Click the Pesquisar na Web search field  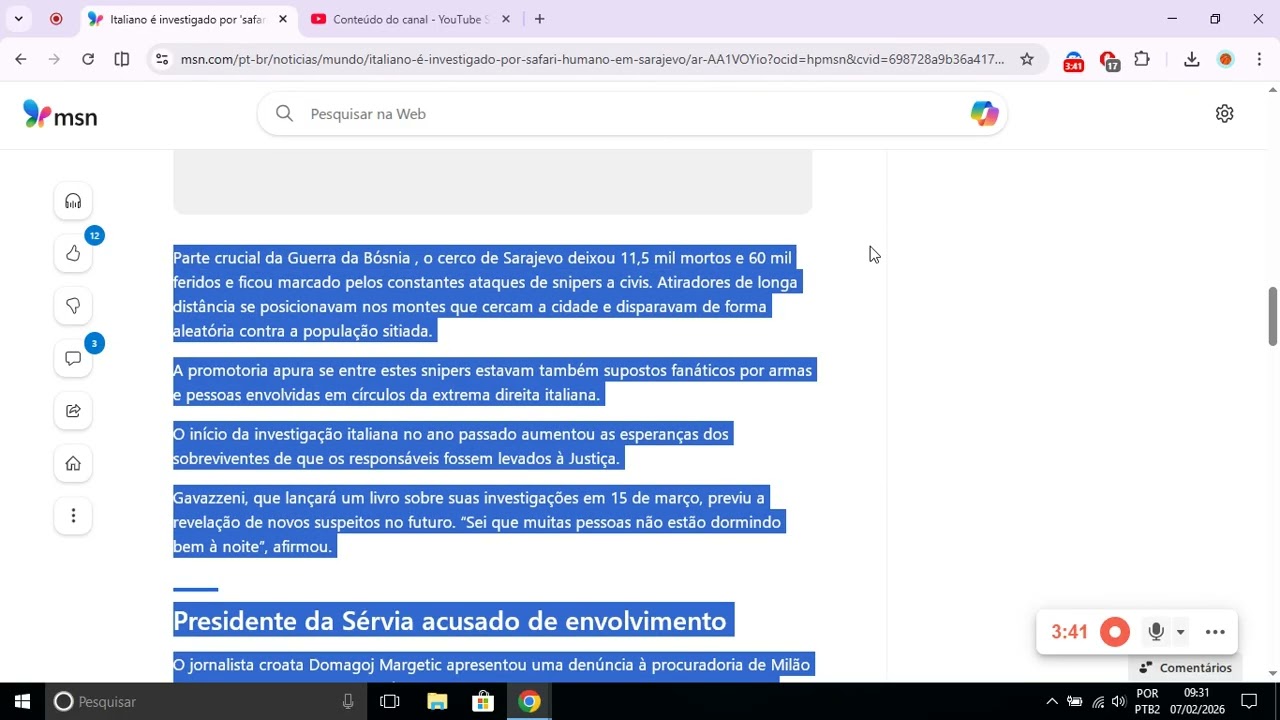632,114
